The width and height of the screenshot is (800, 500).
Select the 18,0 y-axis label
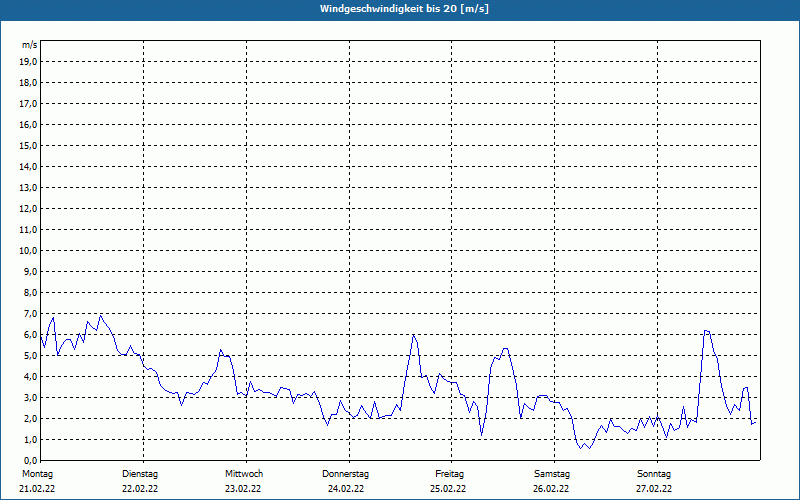[28, 83]
